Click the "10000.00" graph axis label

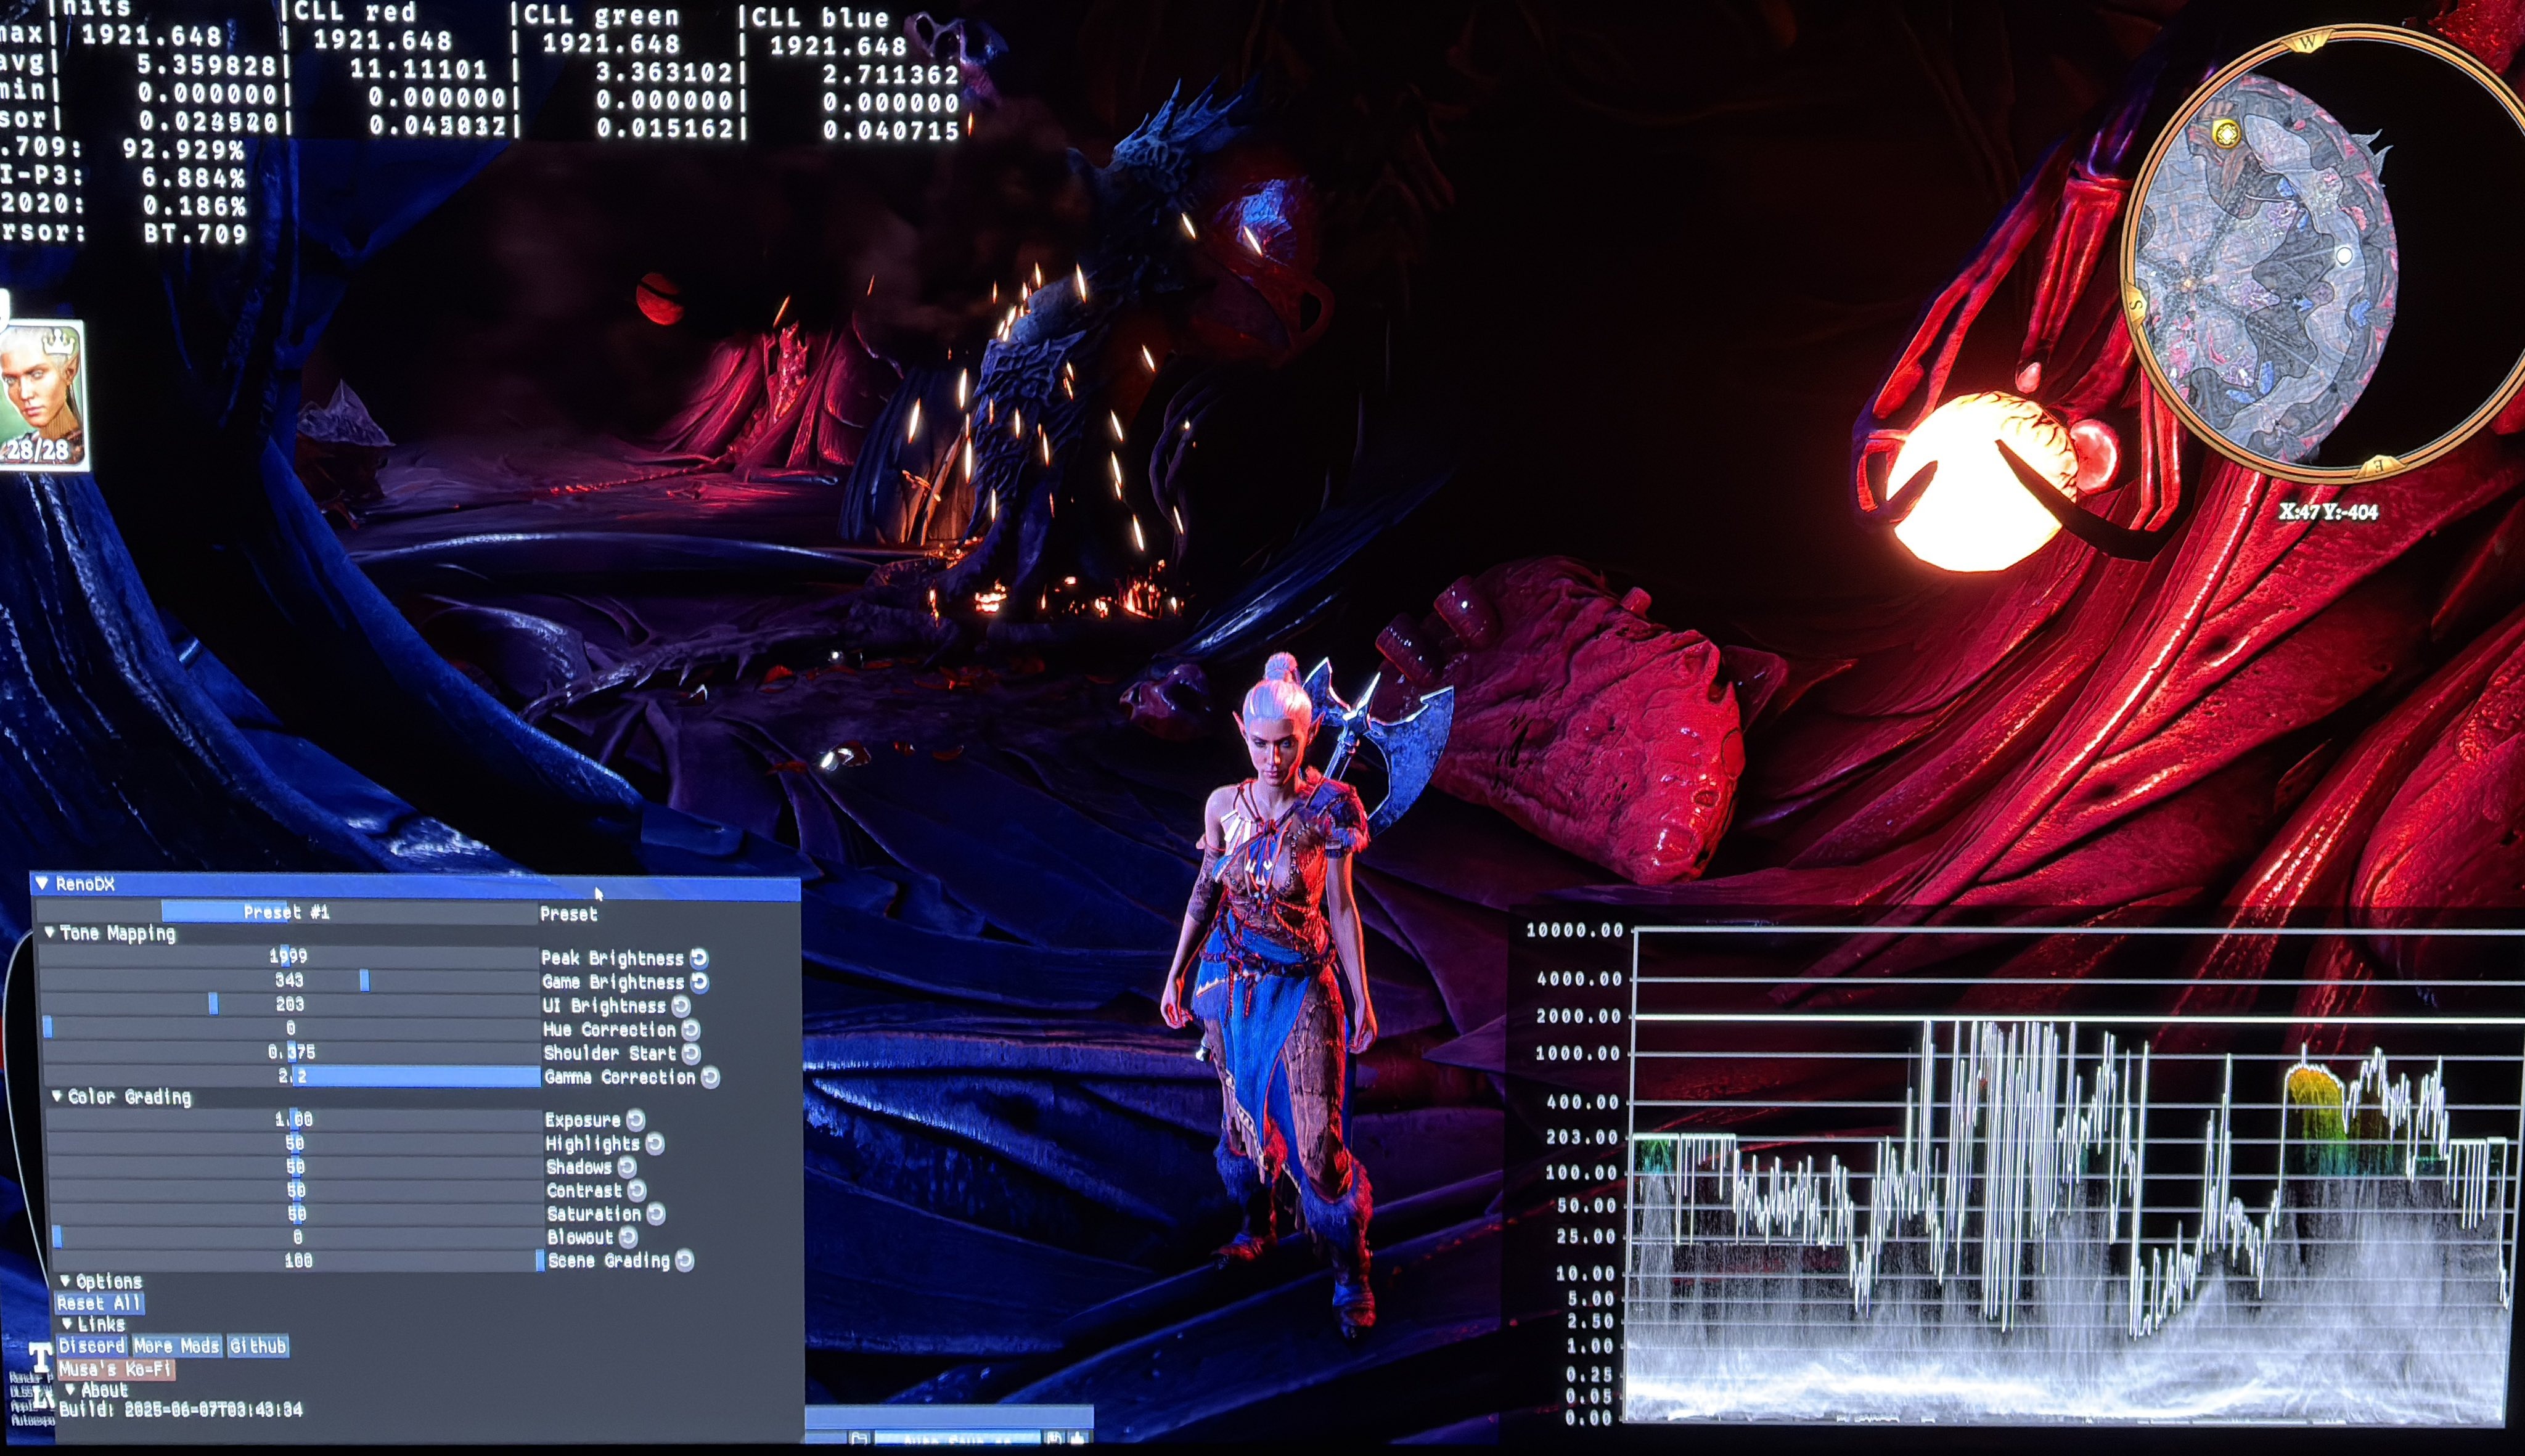1575,931
